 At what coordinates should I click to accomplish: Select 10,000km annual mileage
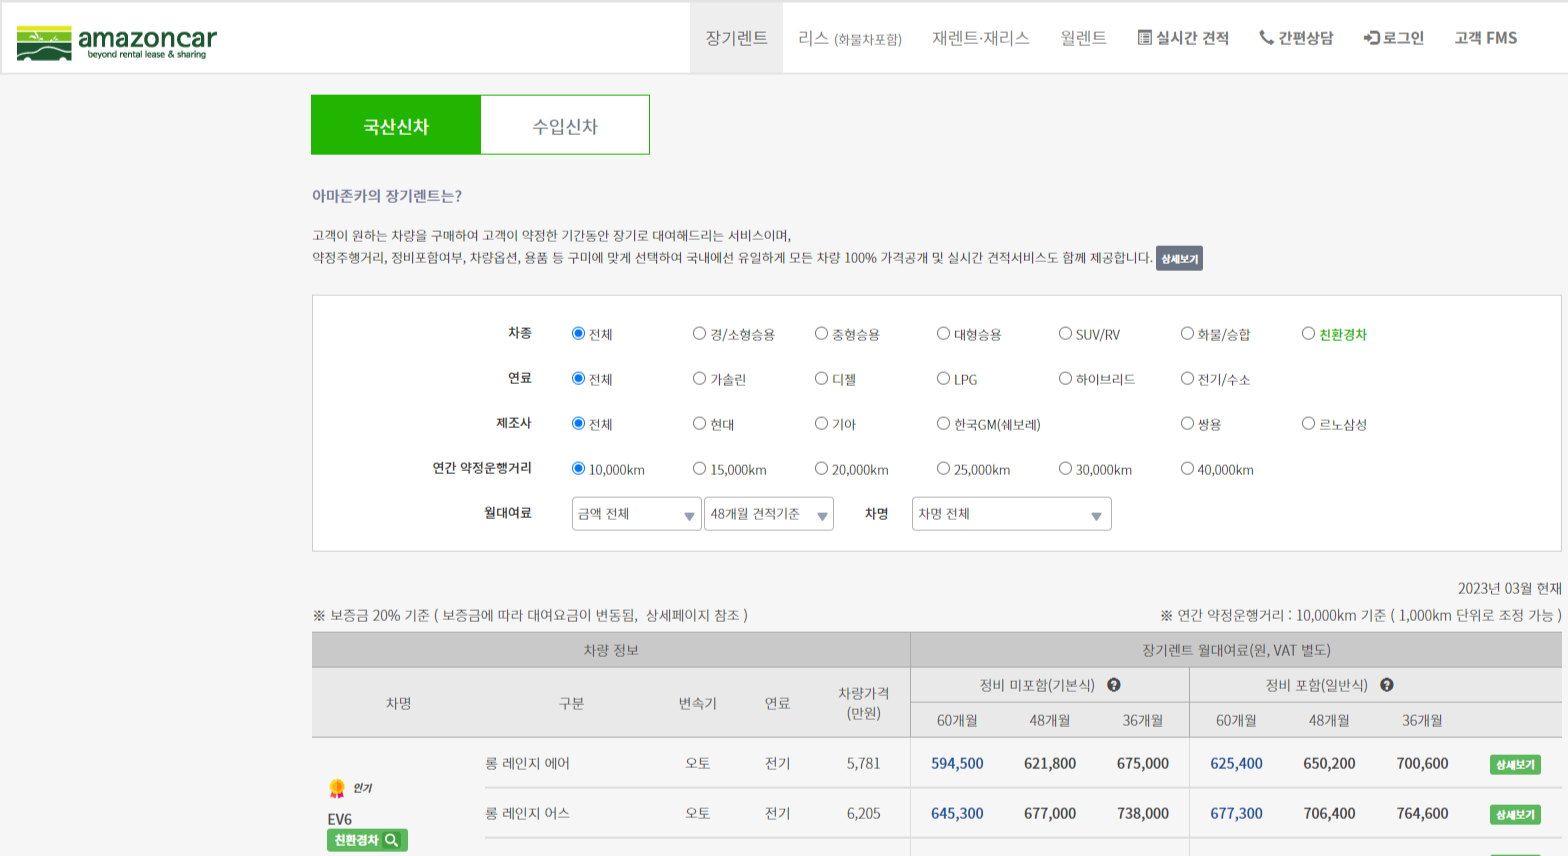tap(578, 468)
